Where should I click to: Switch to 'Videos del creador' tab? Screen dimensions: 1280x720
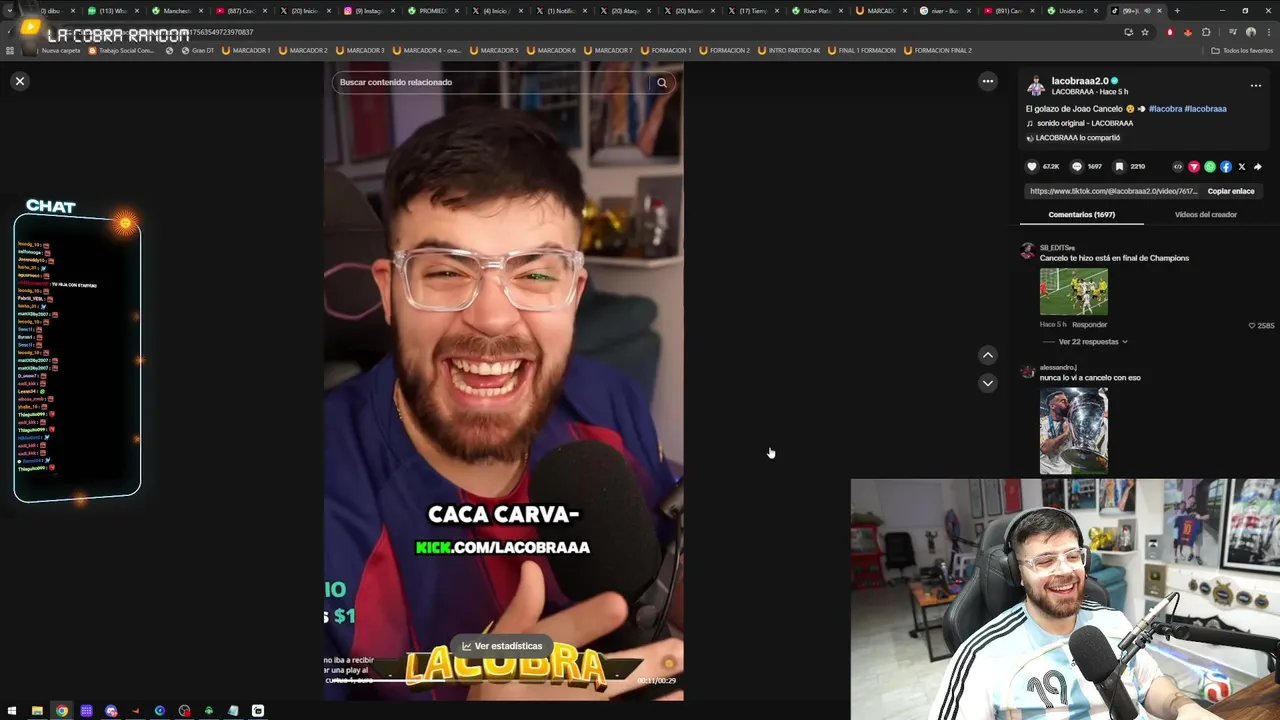tap(1205, 214)
